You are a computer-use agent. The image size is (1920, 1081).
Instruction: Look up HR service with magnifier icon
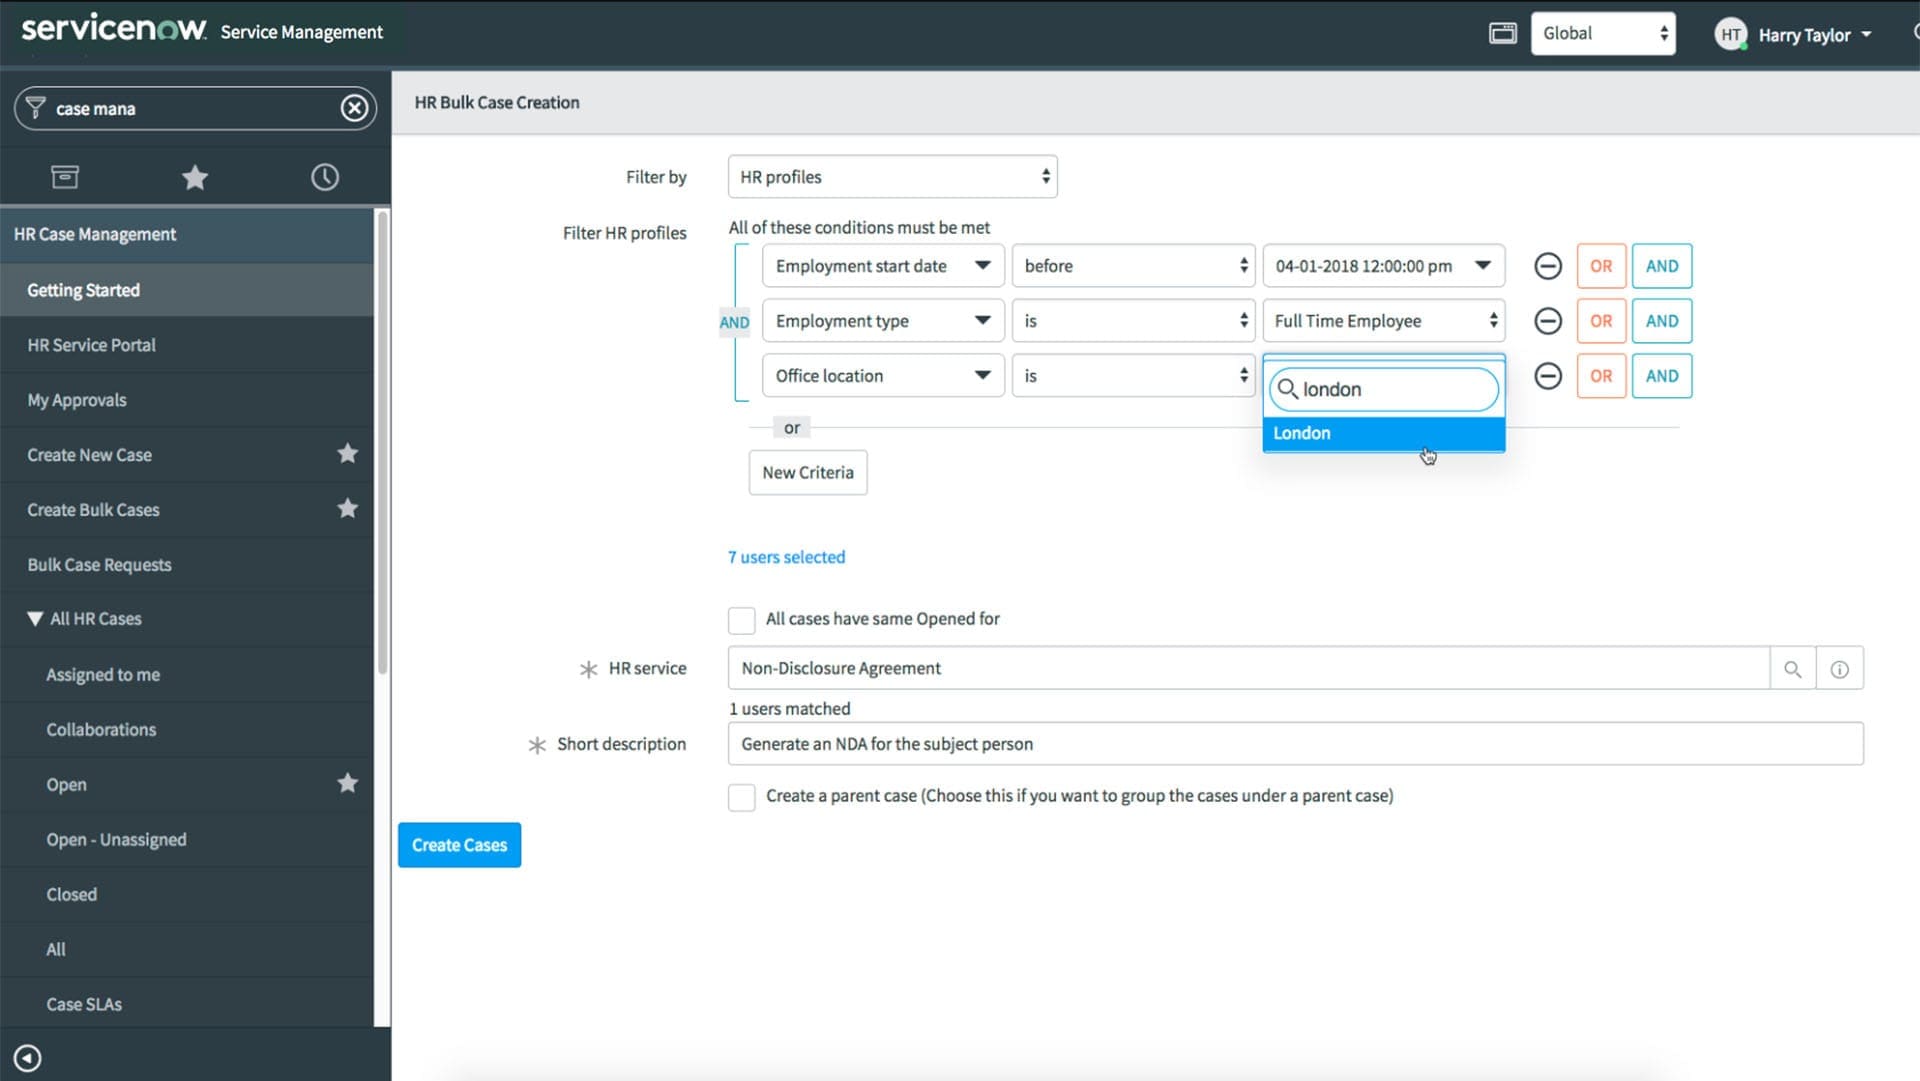point(1792,669)
